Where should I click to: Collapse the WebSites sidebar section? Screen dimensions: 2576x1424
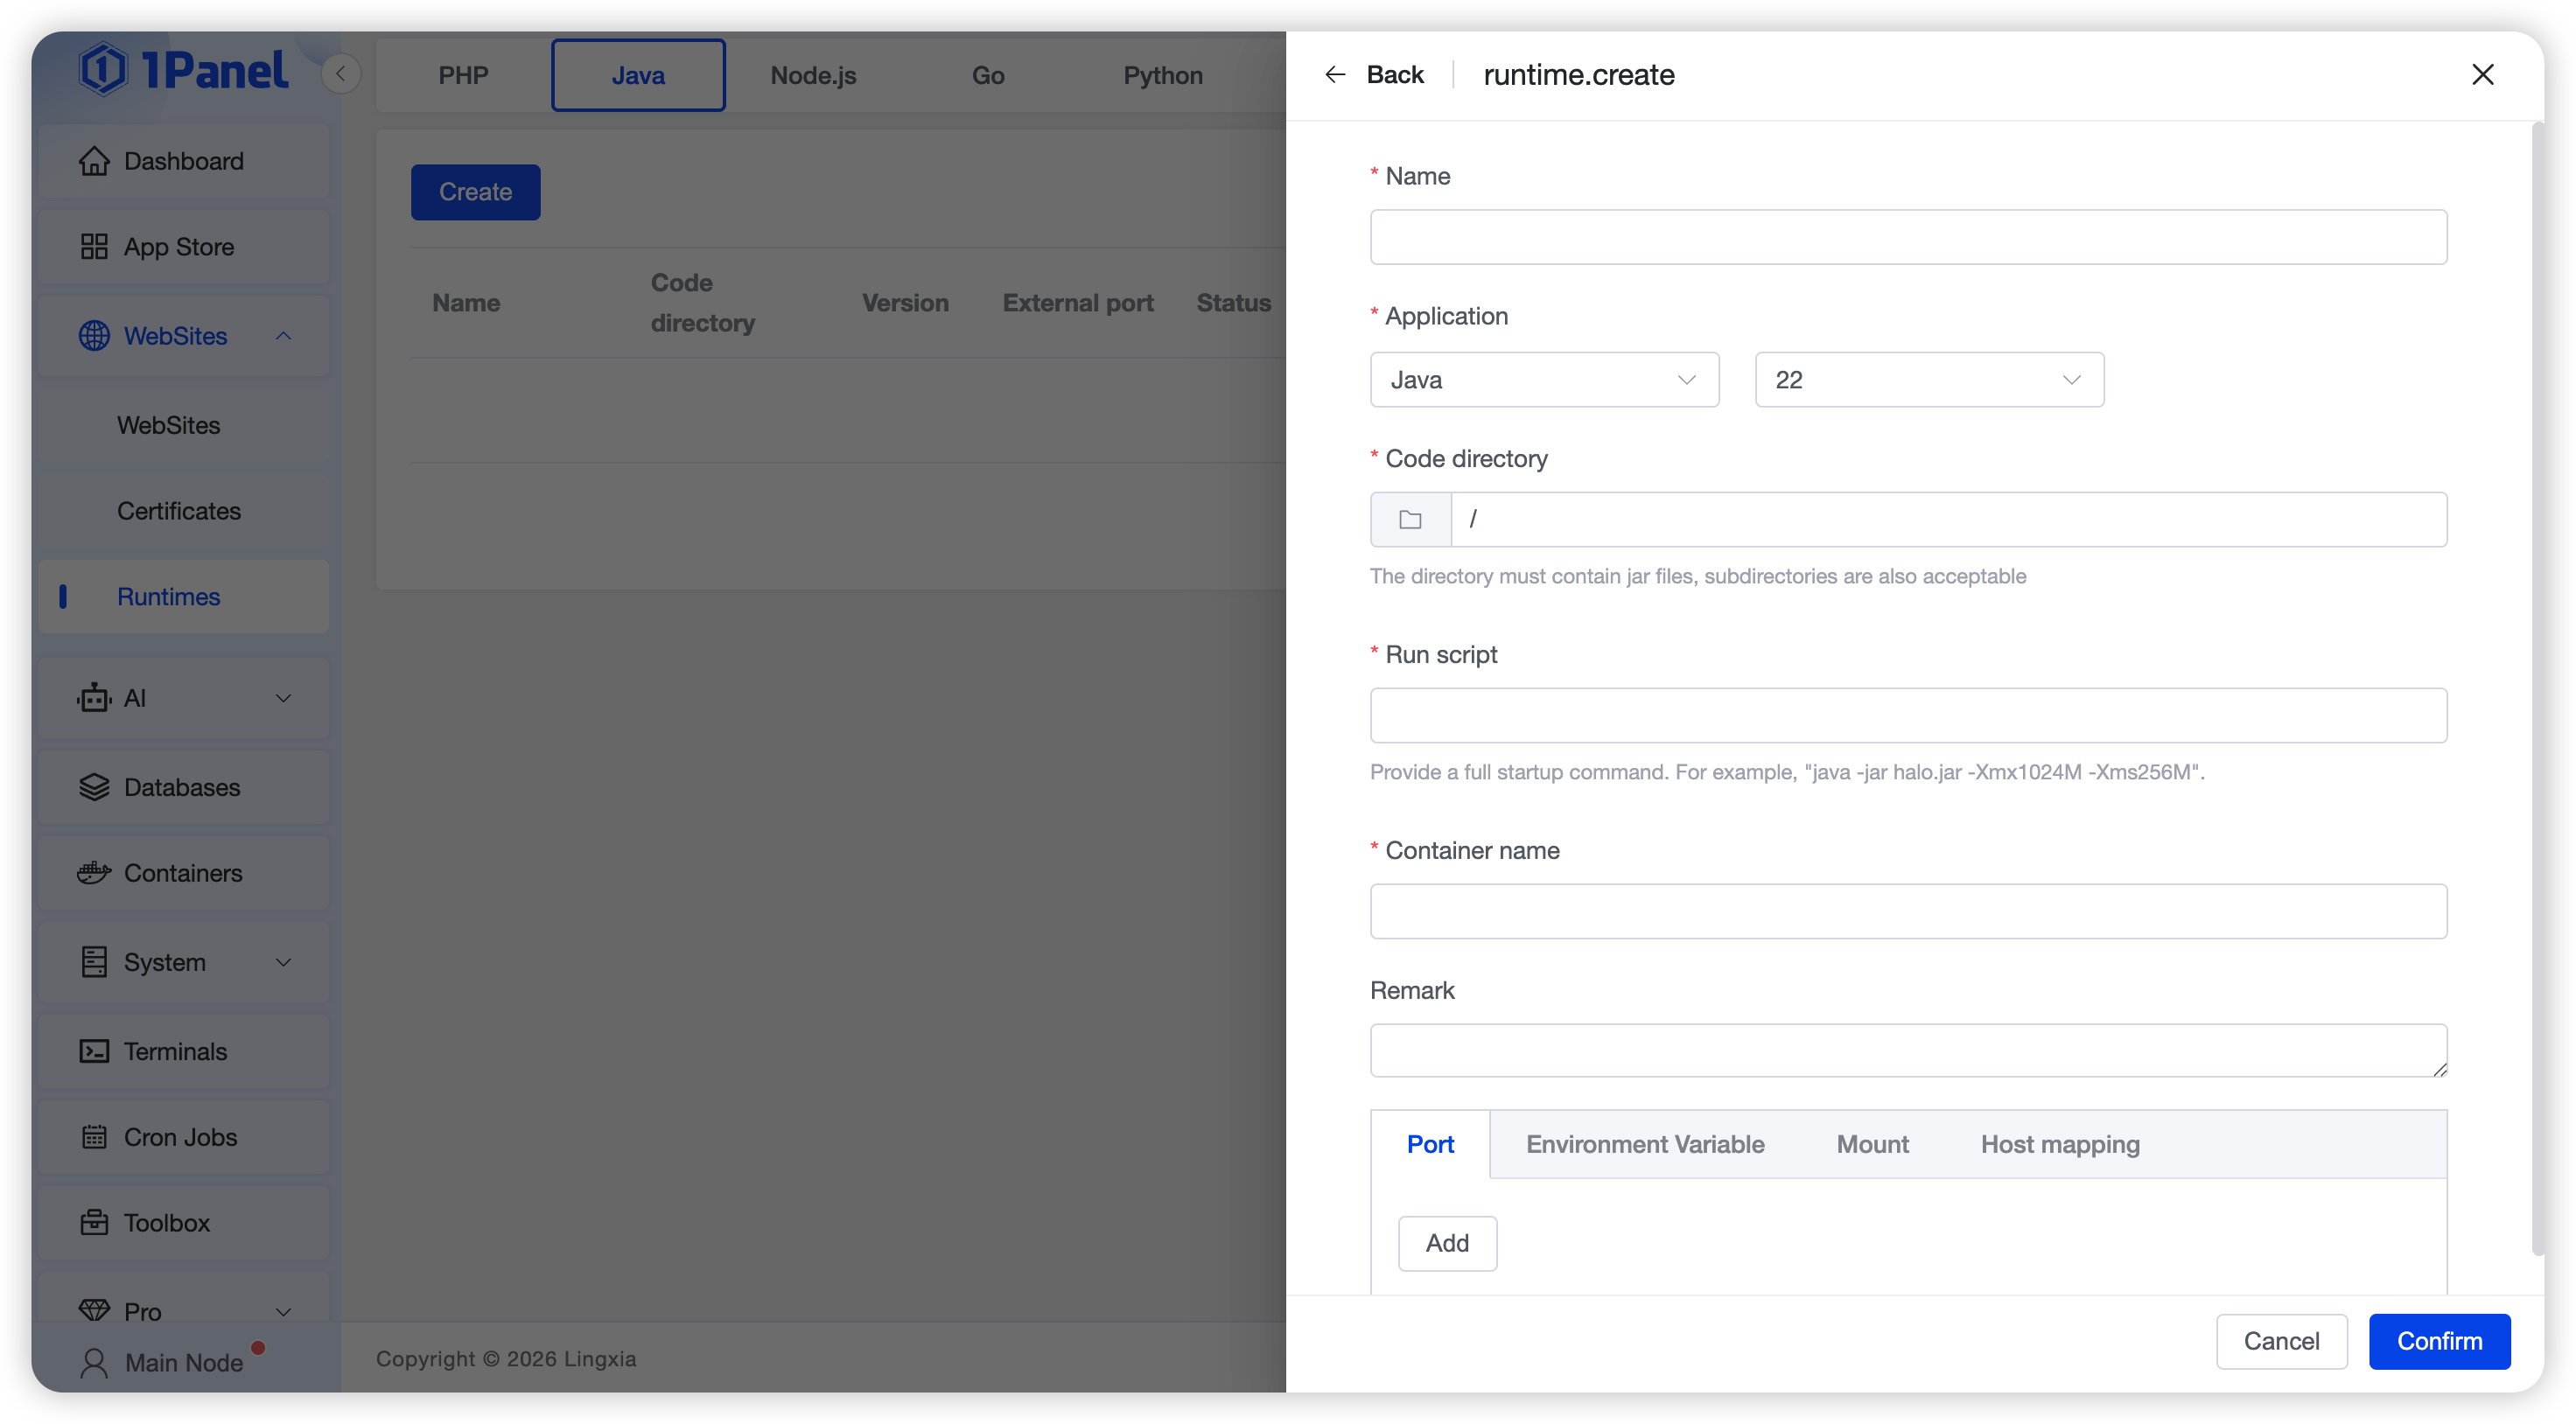pyautogui.click(x=283, y=336)
